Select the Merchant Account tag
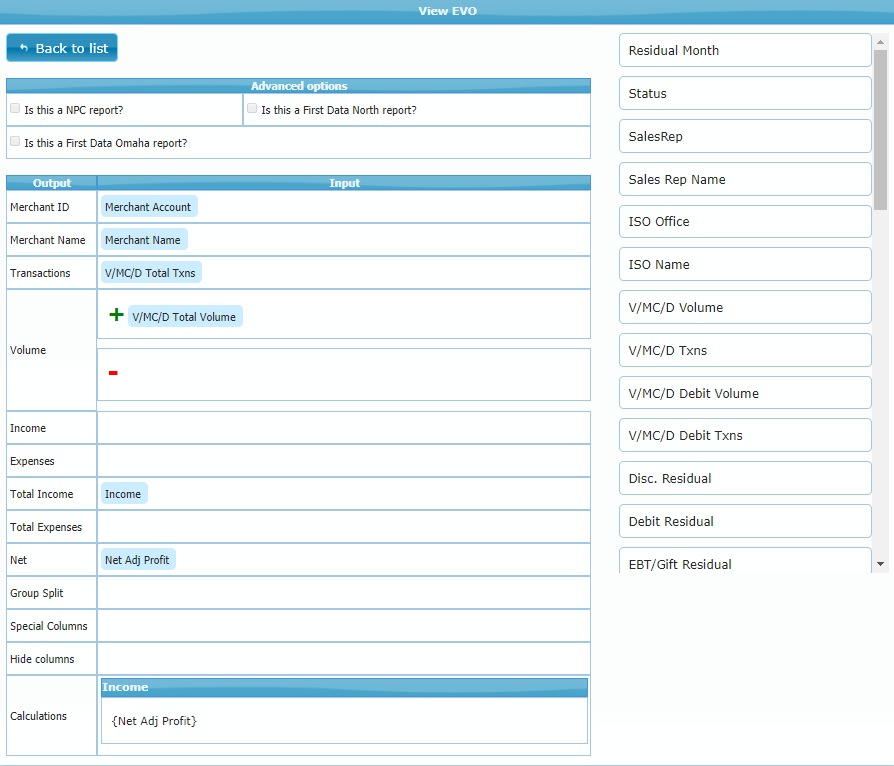Screen dimensions: 894x766 click(148, 207)
